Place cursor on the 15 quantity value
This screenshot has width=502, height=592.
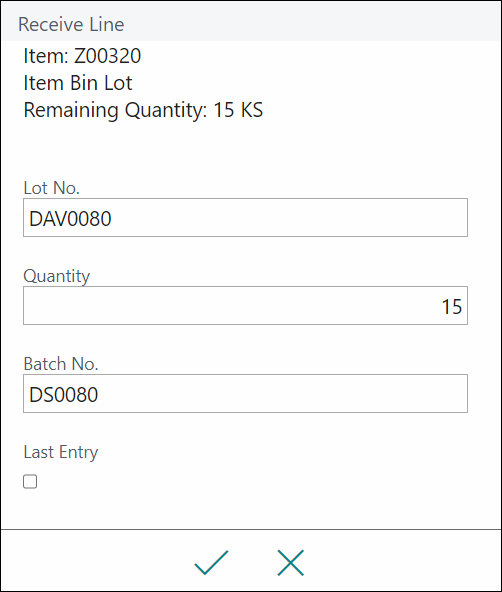[x=452, y=307]
